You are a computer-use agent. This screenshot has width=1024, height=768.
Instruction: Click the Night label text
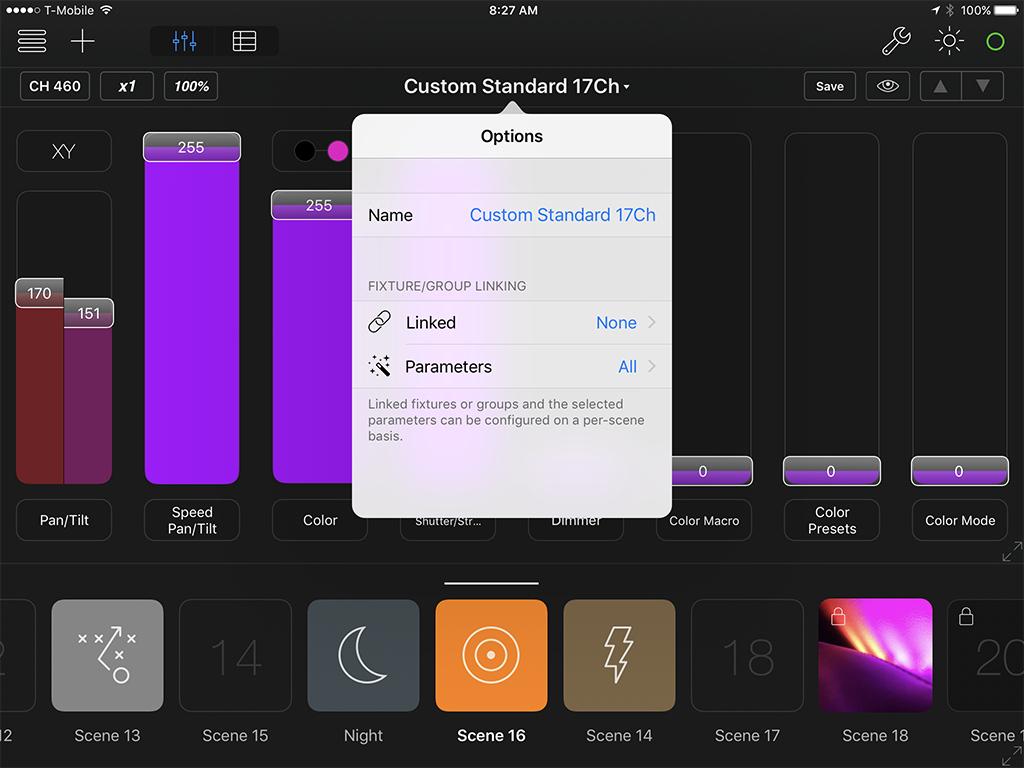click(363, 735)
